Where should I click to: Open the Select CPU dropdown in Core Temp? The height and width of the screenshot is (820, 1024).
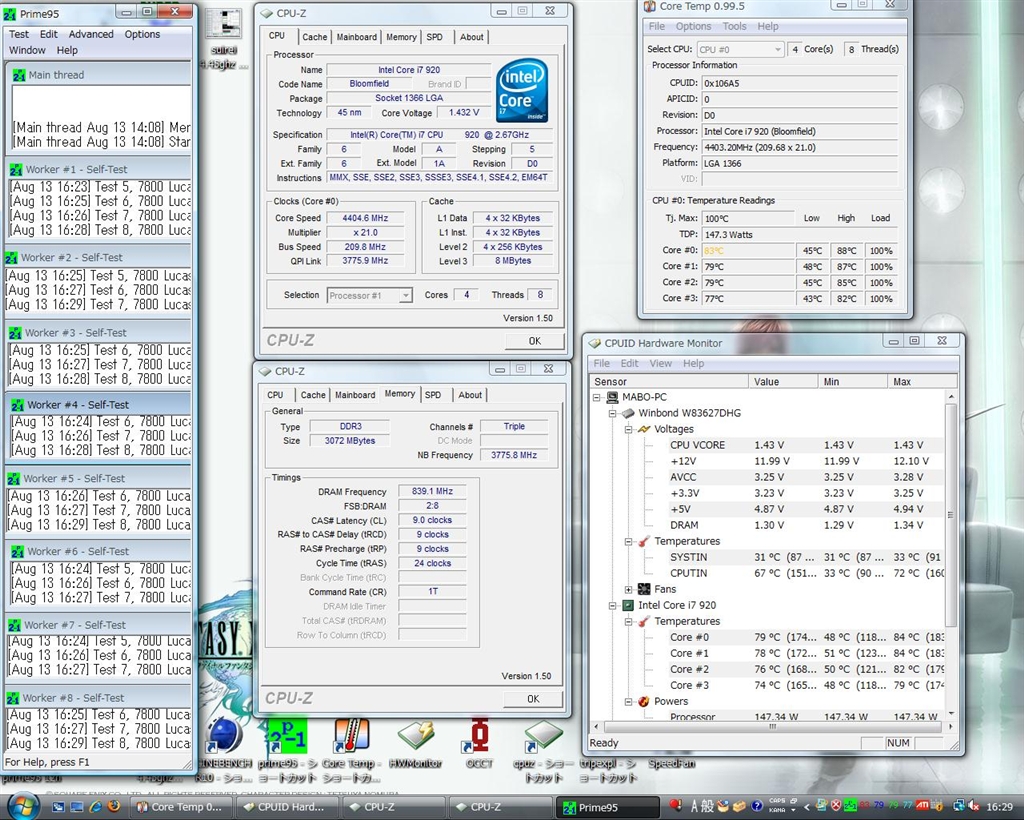click(740, 49)
